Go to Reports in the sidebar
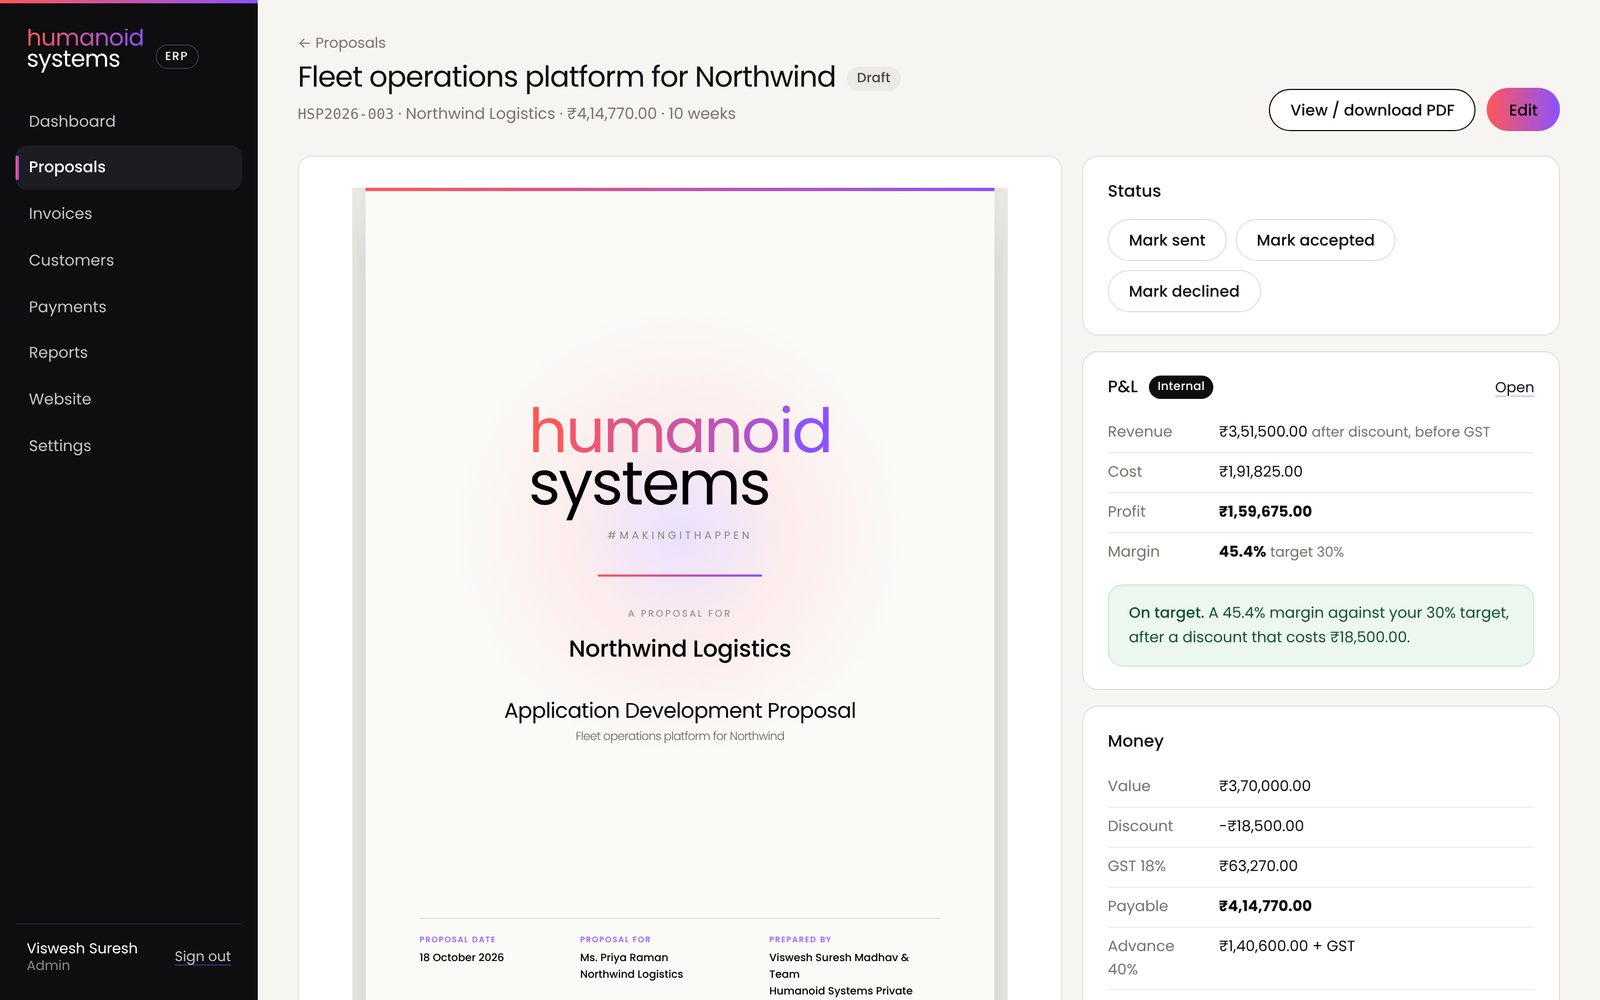 coord(129,352)
